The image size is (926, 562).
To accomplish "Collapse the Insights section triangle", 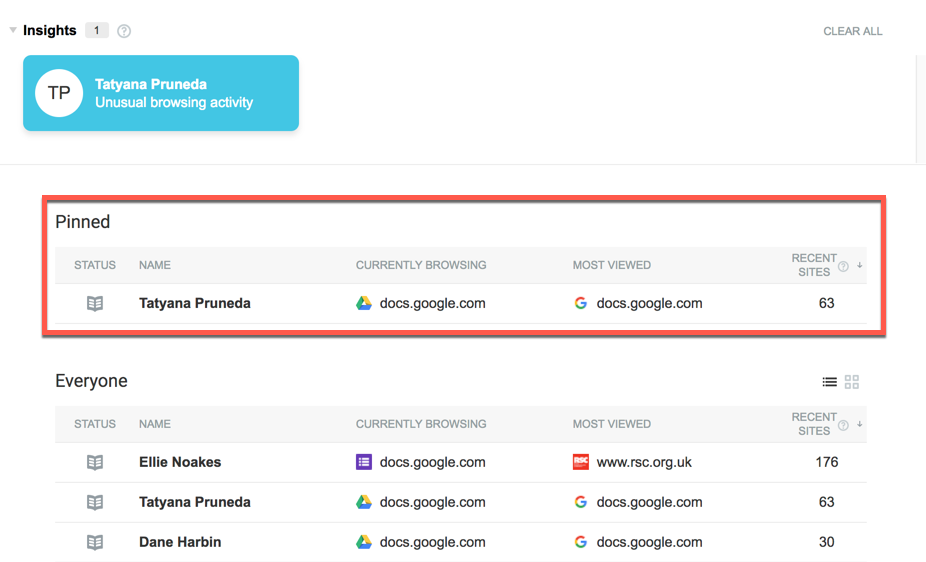I will (13, 31).
